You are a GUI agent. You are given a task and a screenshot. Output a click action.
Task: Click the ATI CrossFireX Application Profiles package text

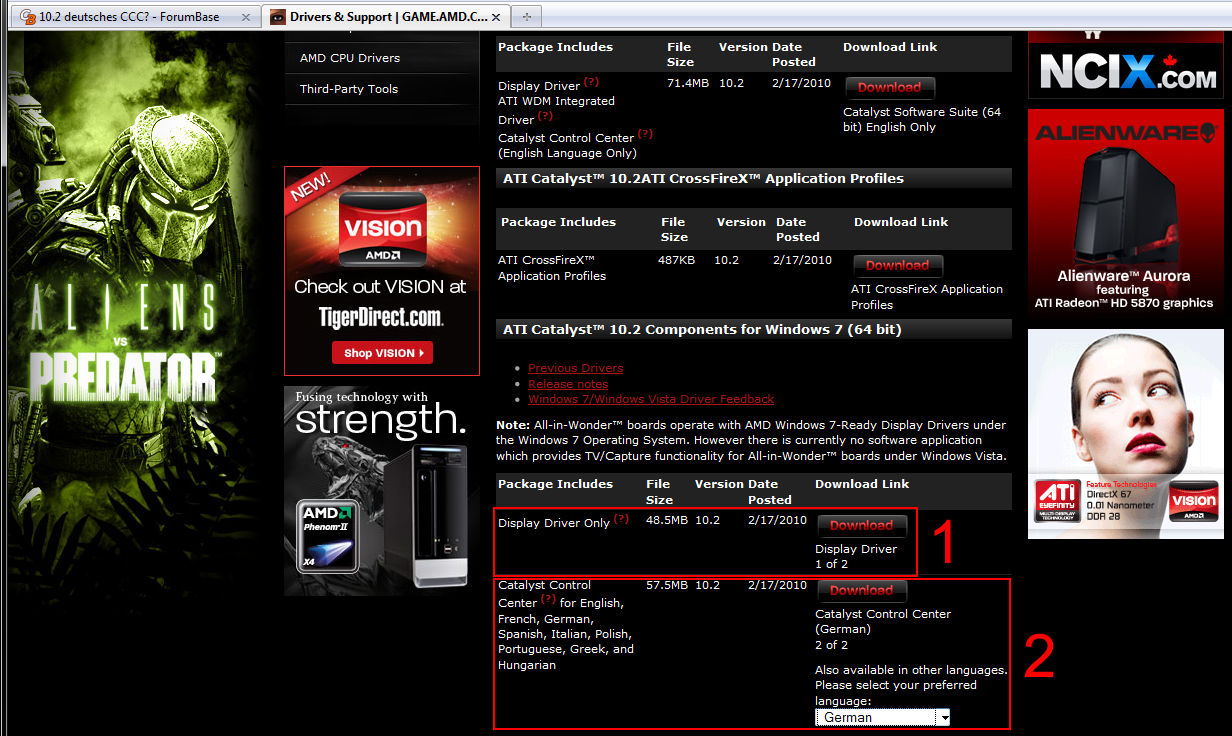click(552, 268)
